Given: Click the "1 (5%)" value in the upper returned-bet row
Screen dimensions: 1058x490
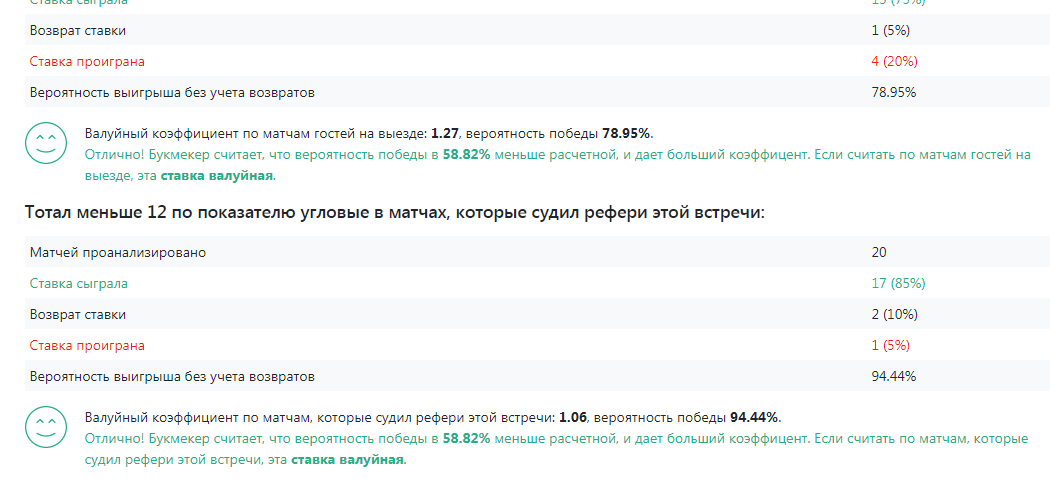Looking at the screenshot, I should [890, 30].
